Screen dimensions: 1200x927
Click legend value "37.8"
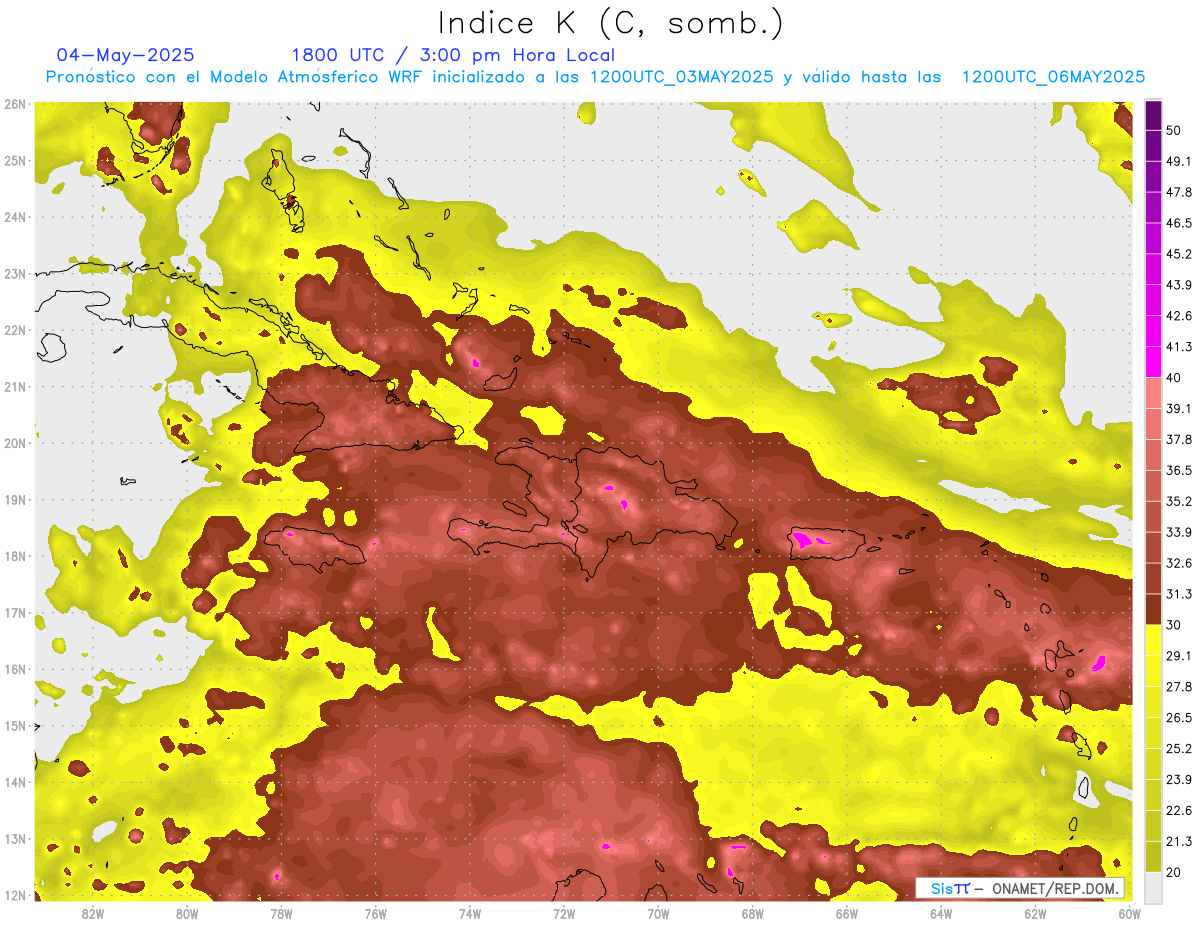click(x=1179, y=439)
